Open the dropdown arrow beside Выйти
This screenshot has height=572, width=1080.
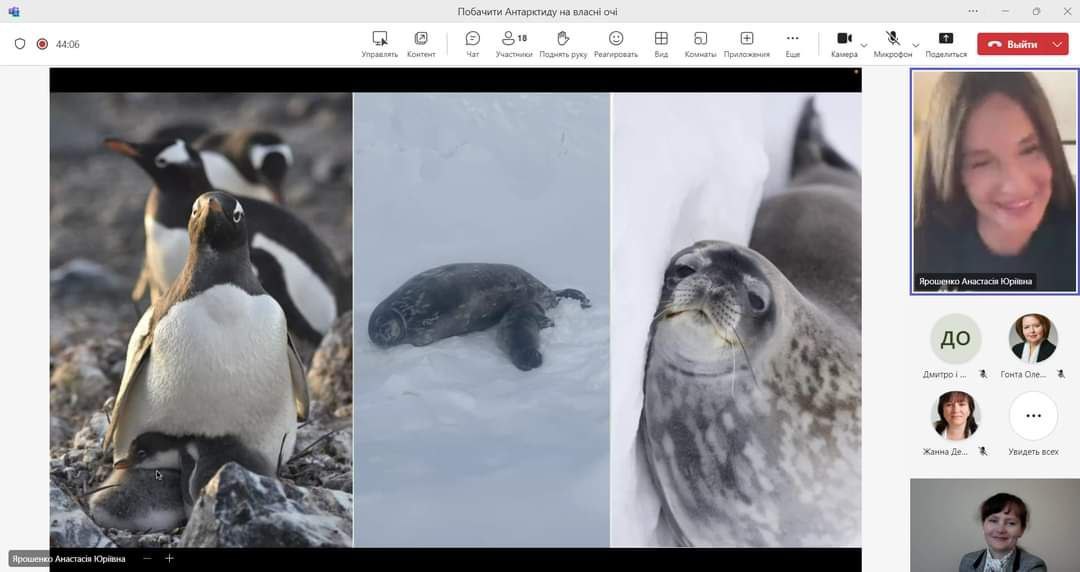pyautogui.click(x=1057, y=44)
